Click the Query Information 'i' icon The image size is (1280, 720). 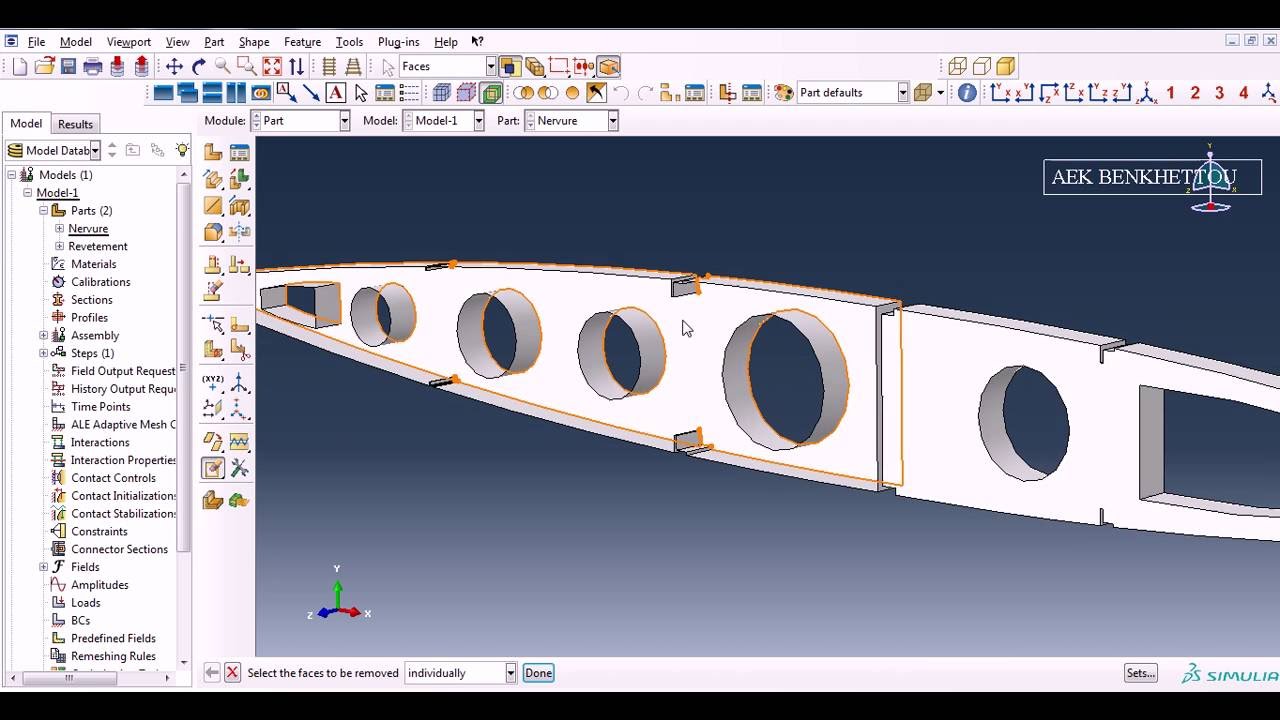coord(967,92)
